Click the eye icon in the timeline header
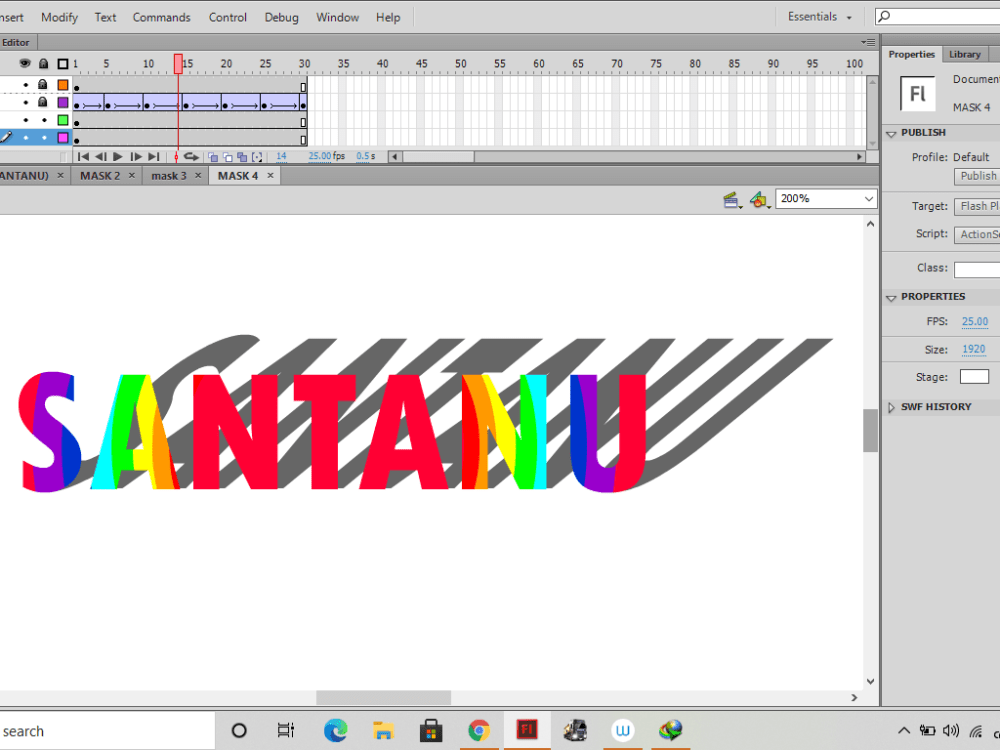 pyautogui.click(x=25, y=63)
